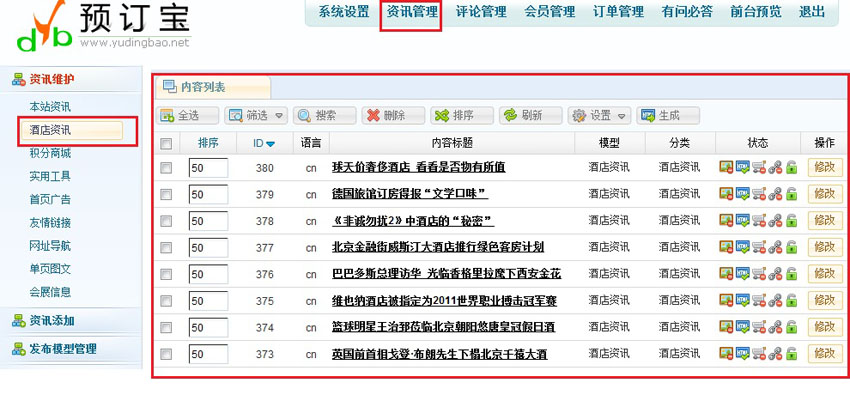
Task: Check the box for row ID 379
Action: pos(166,194)
